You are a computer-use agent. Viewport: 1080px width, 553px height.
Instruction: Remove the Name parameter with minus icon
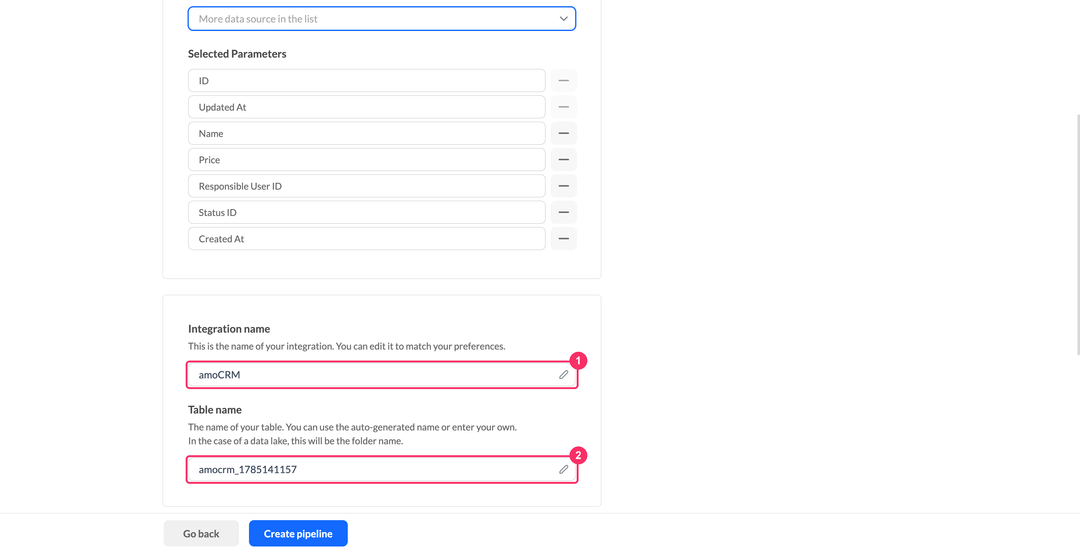(563, 134)
